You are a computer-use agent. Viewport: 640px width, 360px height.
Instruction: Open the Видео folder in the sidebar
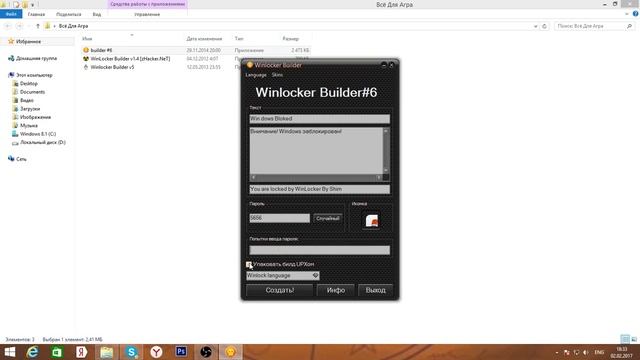pos(27,100)
